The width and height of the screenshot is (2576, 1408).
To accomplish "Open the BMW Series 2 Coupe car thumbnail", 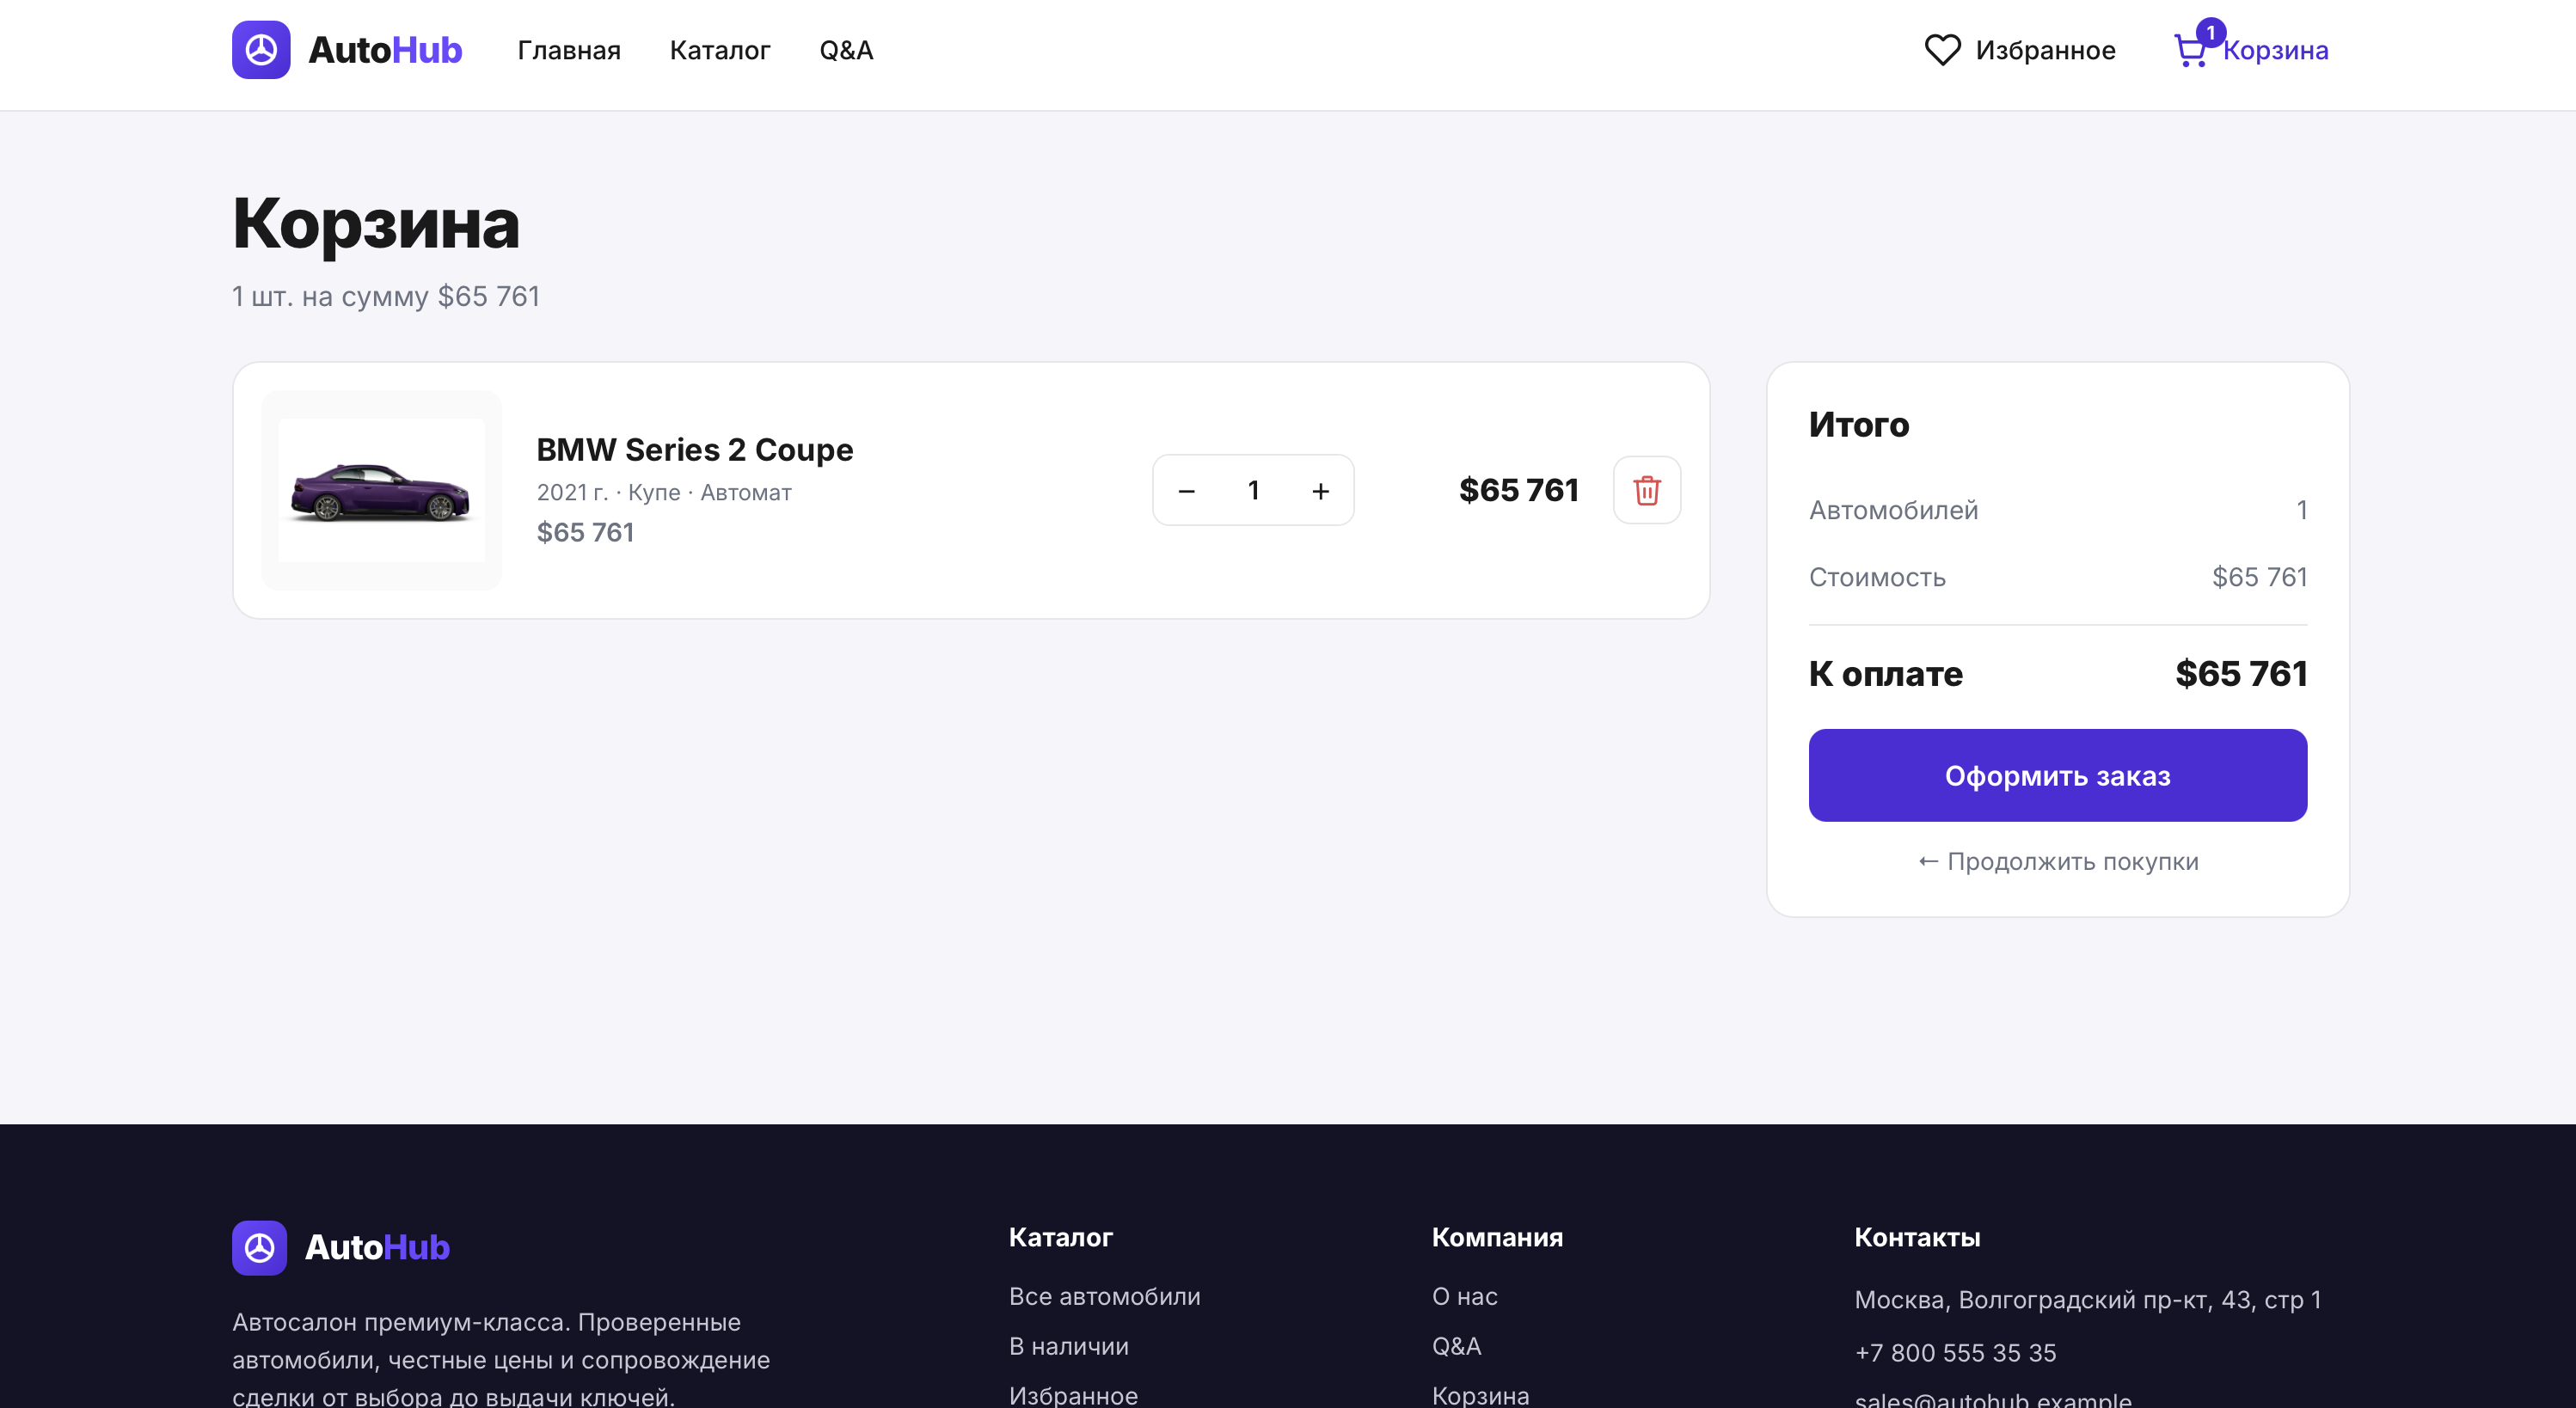I will pyautogui.click(x=381, y=490).
